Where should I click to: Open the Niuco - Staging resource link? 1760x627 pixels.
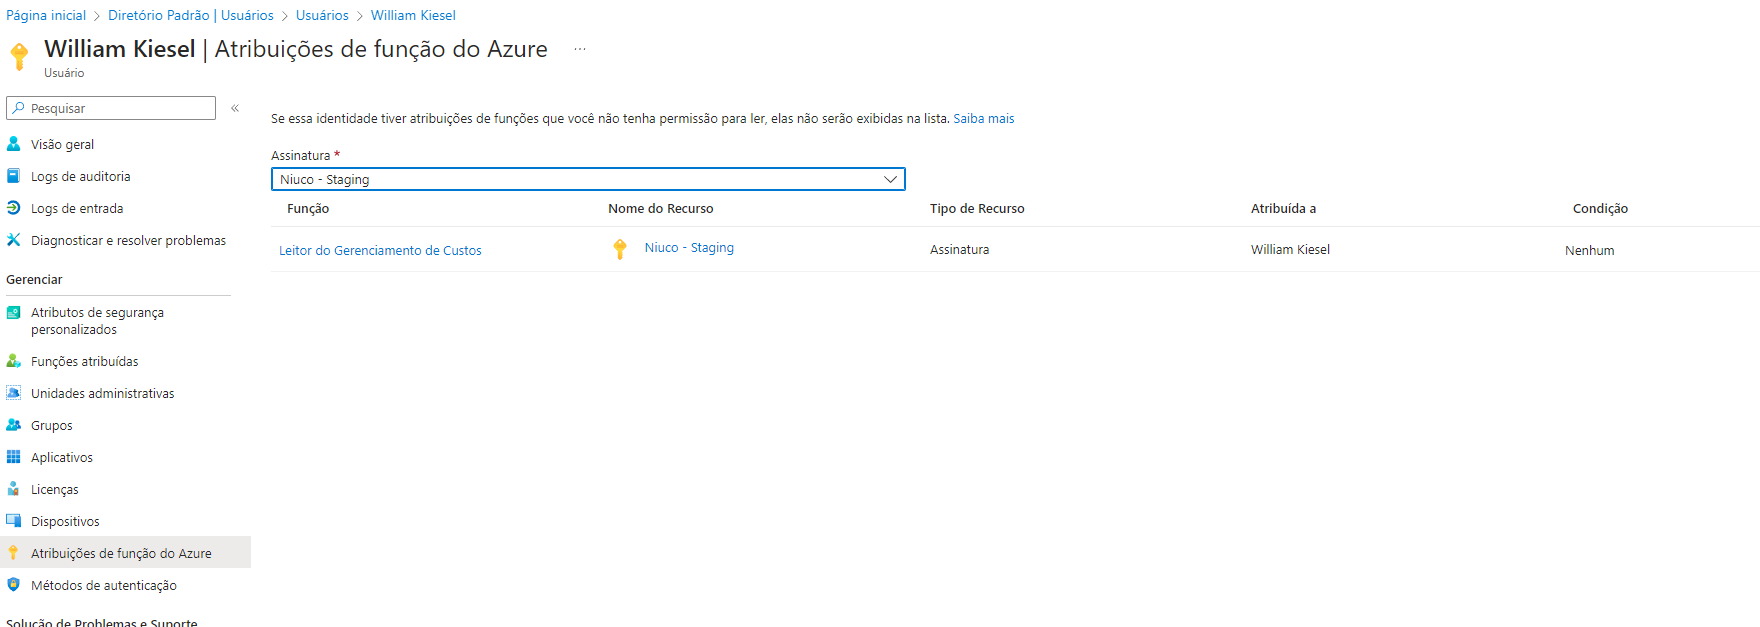click(689, 247)
